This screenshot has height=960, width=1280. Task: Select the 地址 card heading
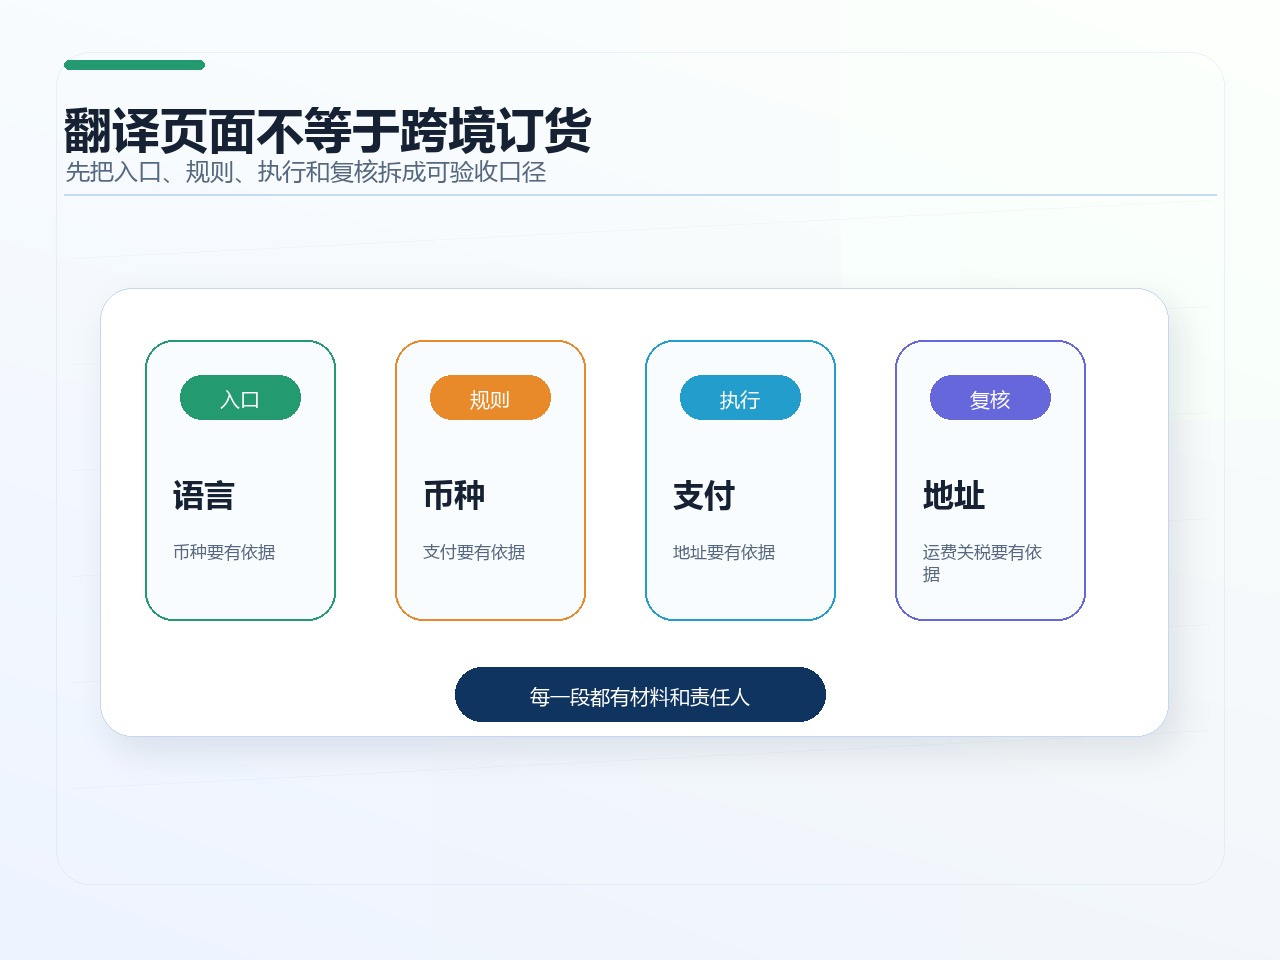click(x=954, y=496)
